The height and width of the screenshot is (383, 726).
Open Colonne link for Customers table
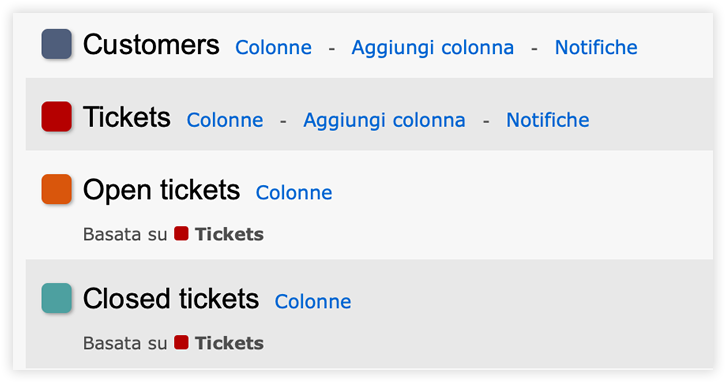(274, 47)
